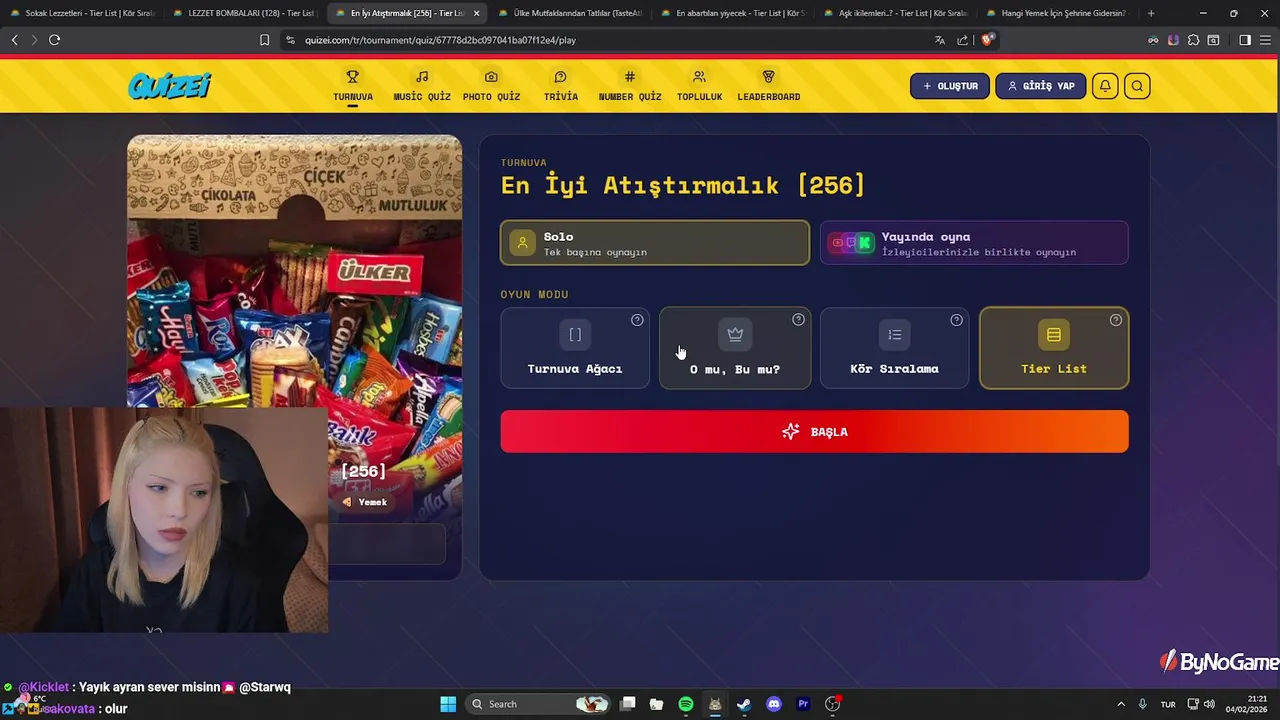Open Discord from taskbar
Screen dimensions: 1280x720
(773, 704)
